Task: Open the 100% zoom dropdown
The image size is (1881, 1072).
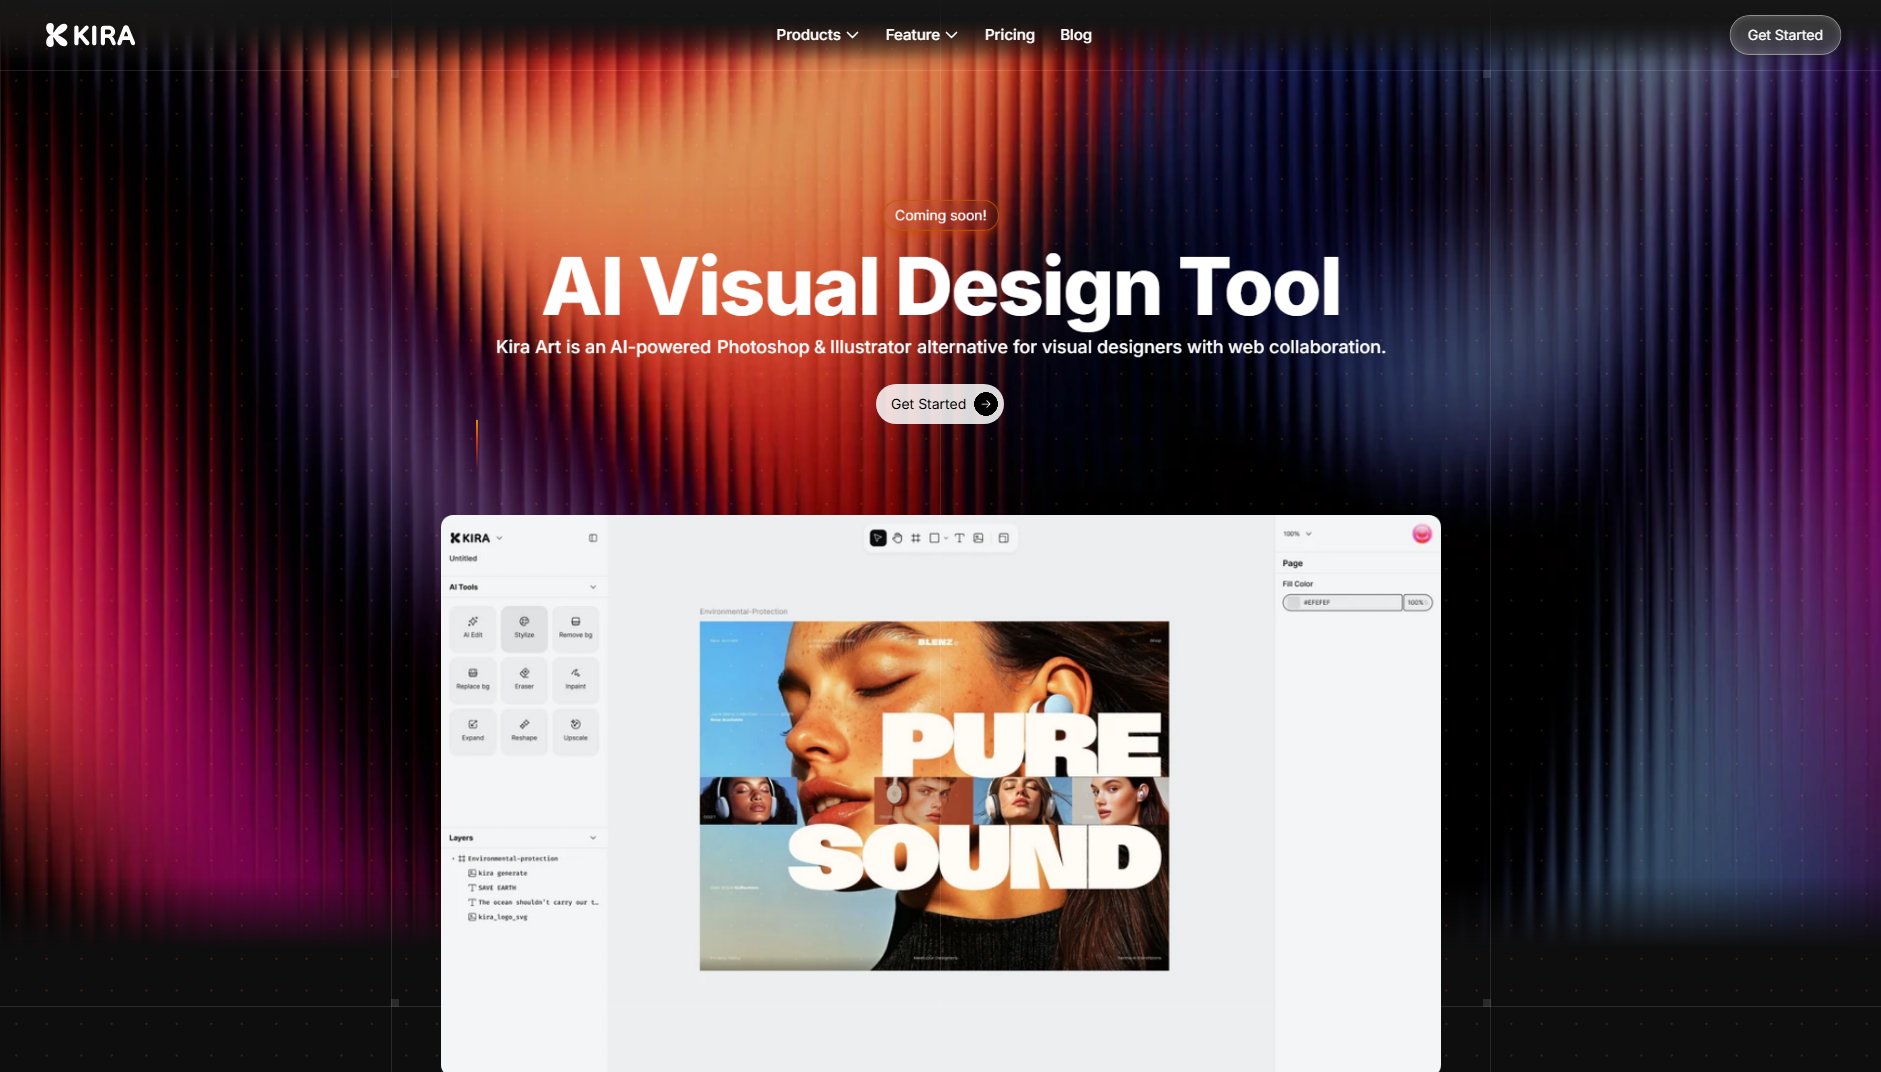Action: pyautogui.click(x=1297, y=534)
